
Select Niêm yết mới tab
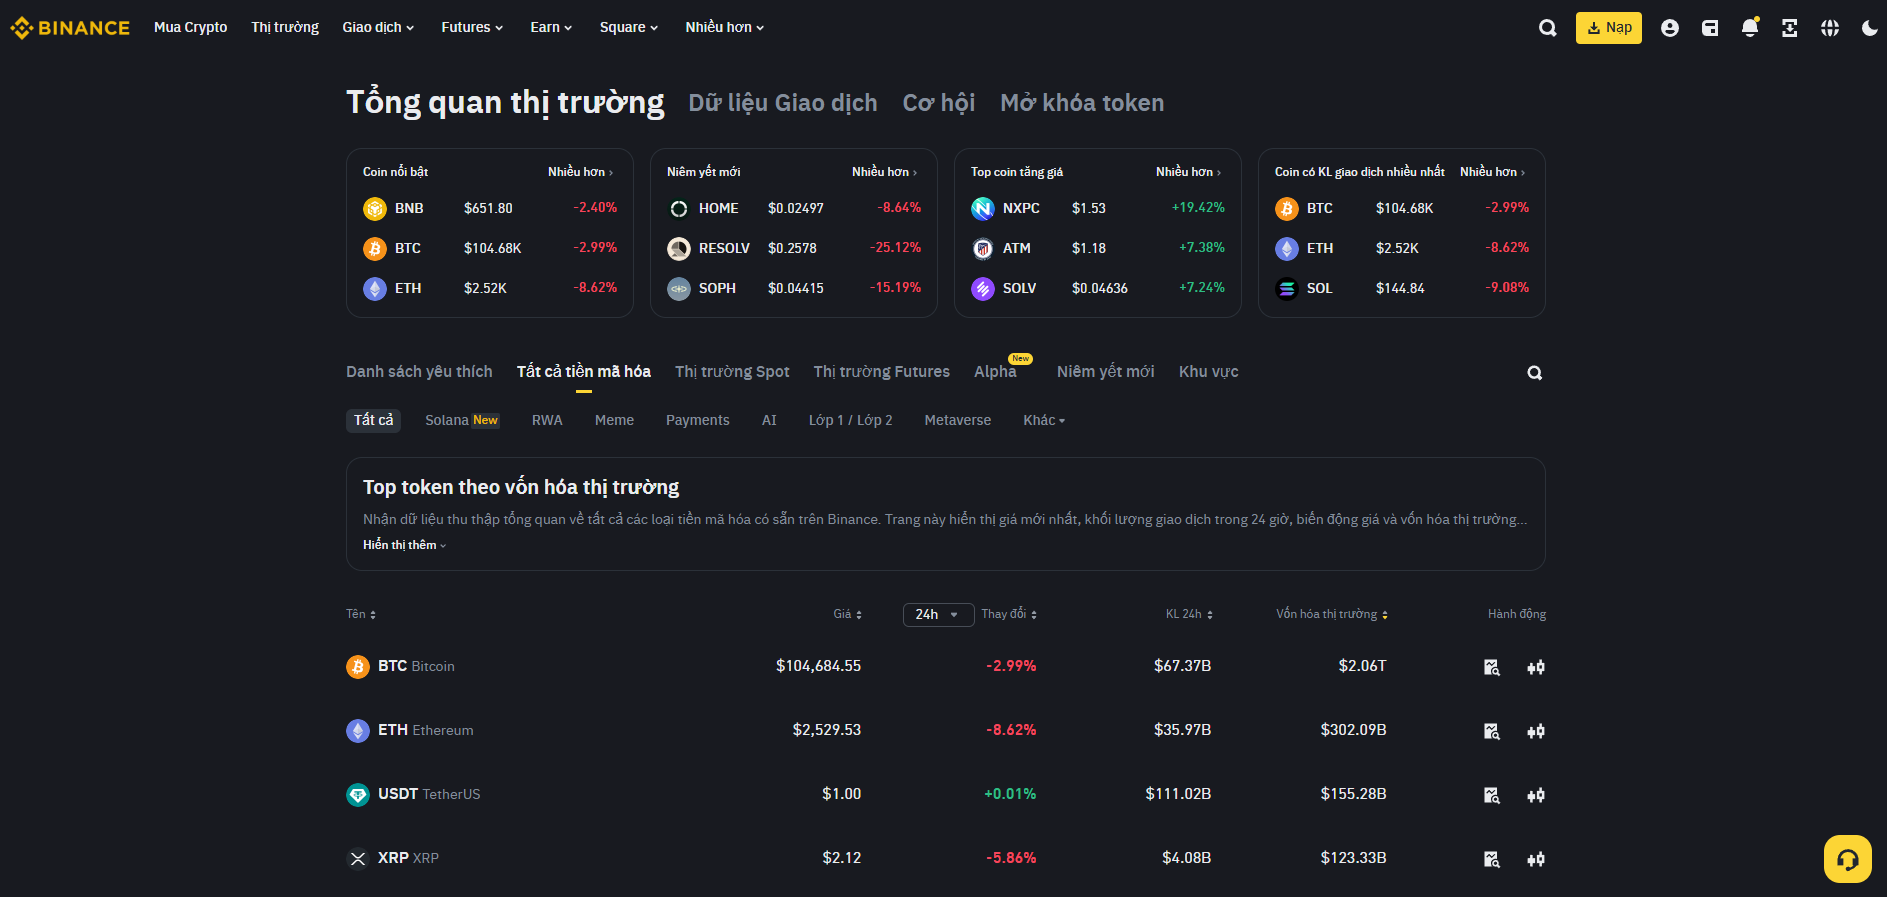click(x=1106, y=372)
